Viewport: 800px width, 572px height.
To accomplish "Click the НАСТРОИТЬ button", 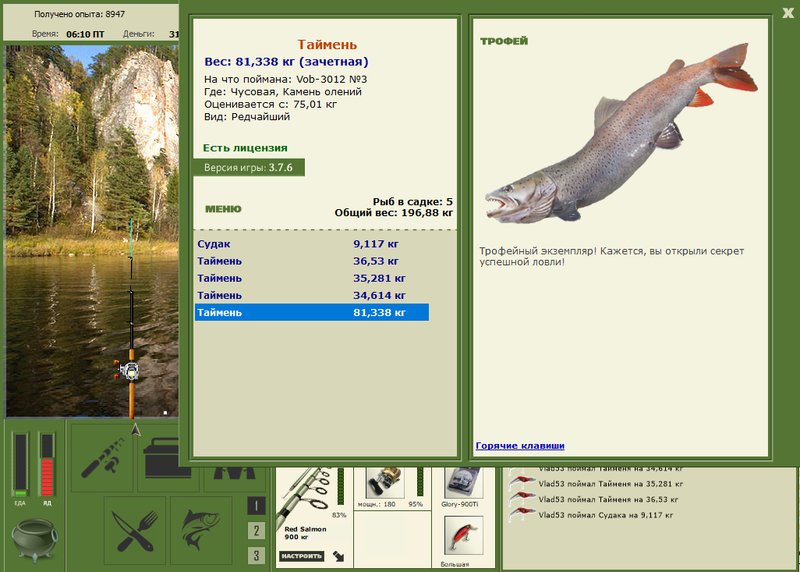I will (302, 556).
